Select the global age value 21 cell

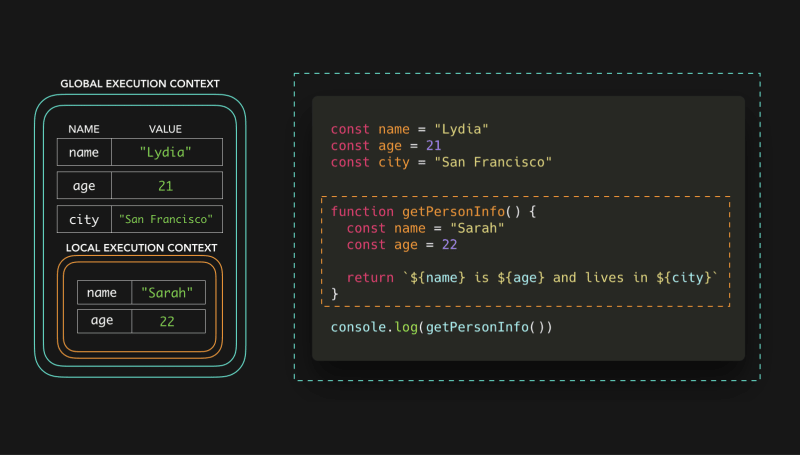(166, 186)
